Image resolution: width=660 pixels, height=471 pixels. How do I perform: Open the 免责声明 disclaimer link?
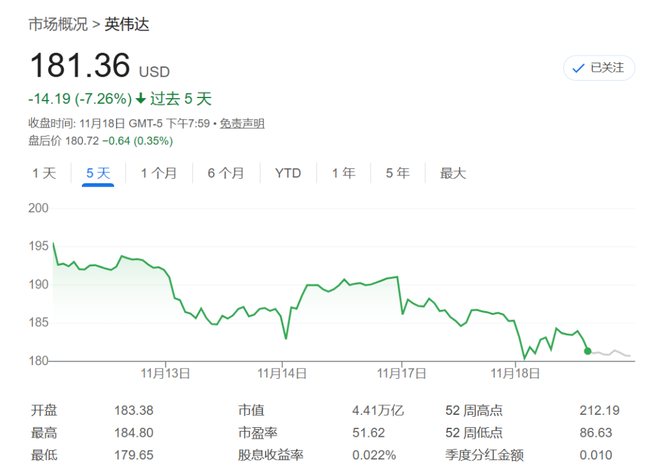242,123
